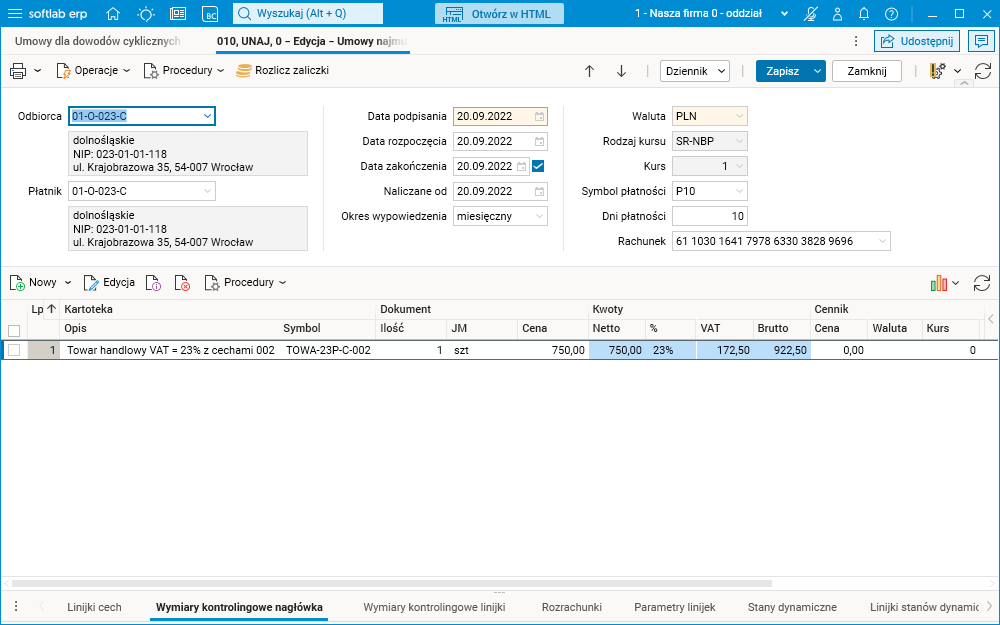Open the hamburger main menu
This screenshot has height=625, width=1000.
pyautogui.click(x=14, y=13)
